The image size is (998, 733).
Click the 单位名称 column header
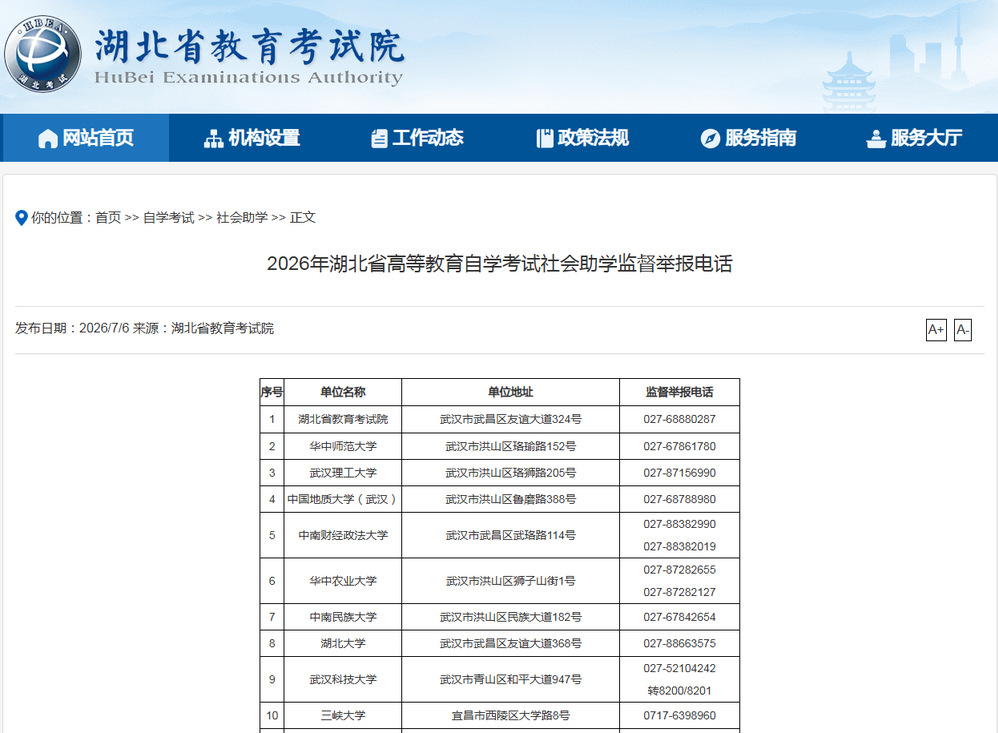(343, 392)
